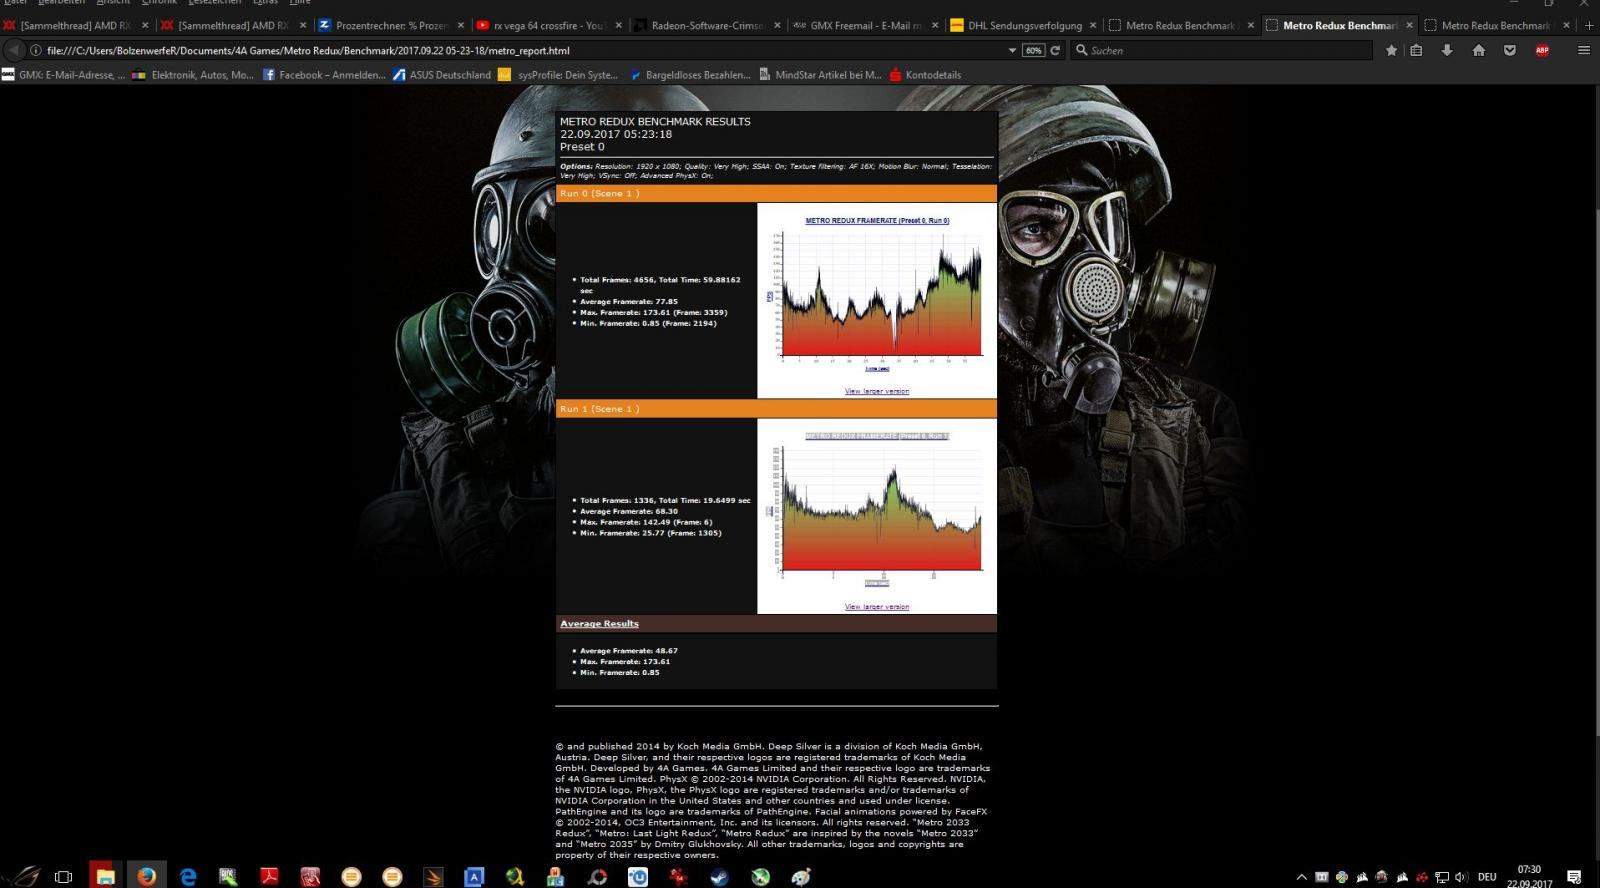The width and height of the screenshot is (1600, 888).
Task: Open Firefox from the Windows taskbar
Action: (147, 876)
